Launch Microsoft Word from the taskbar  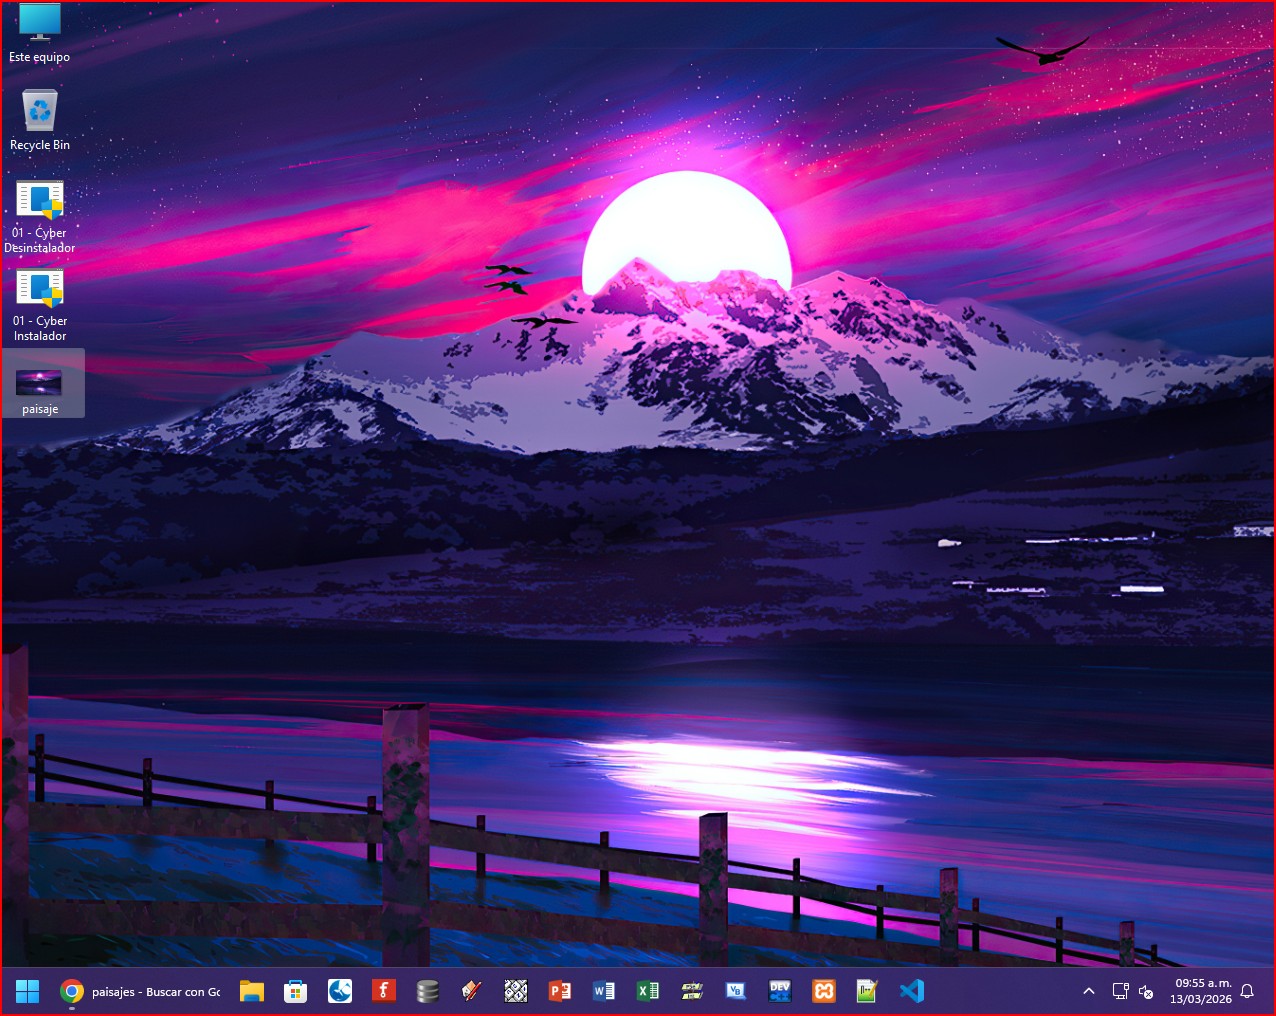click(604, 991)
